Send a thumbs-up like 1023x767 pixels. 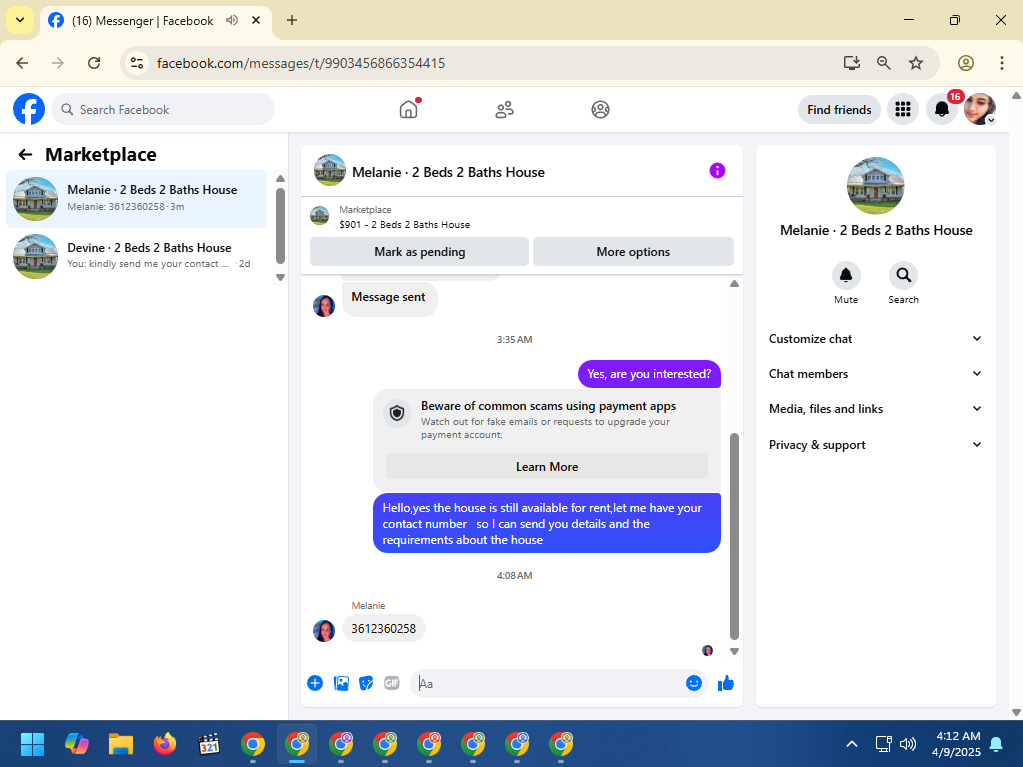[x=725, y=683]
